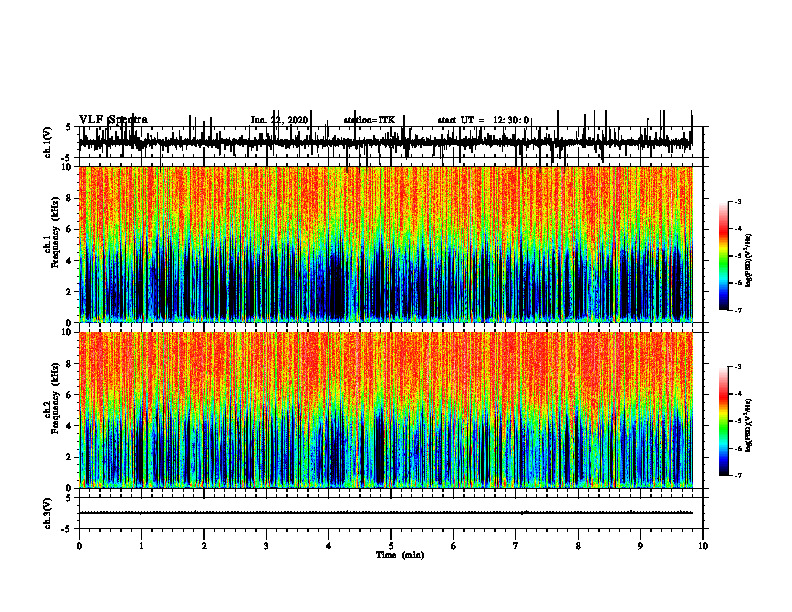
Task: Click time axis tick label "2"
Action: click(x=204, y=546)
